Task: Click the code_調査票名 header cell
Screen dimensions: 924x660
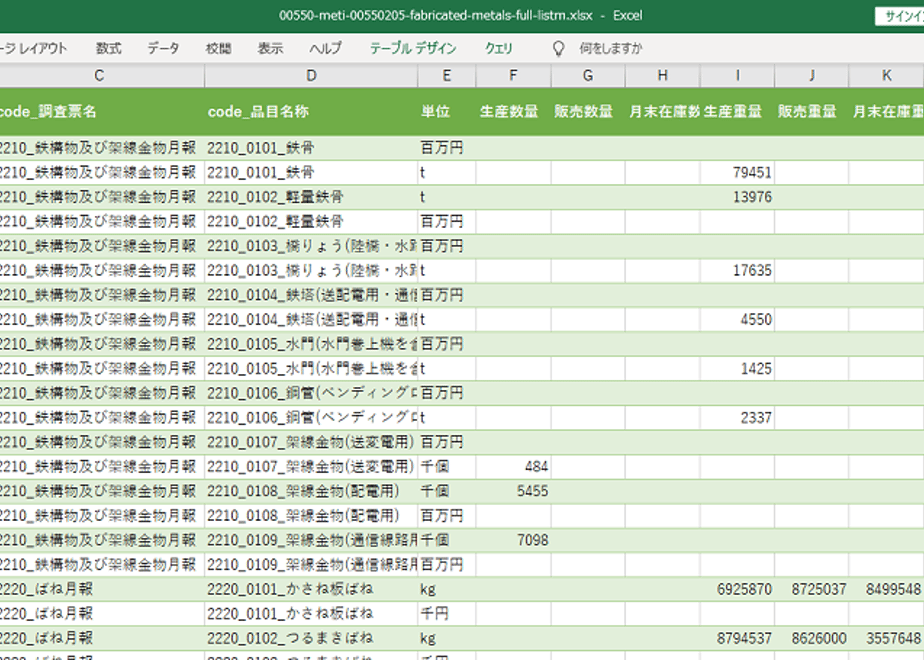Action: pyautogui.click(x=102, y=111)
